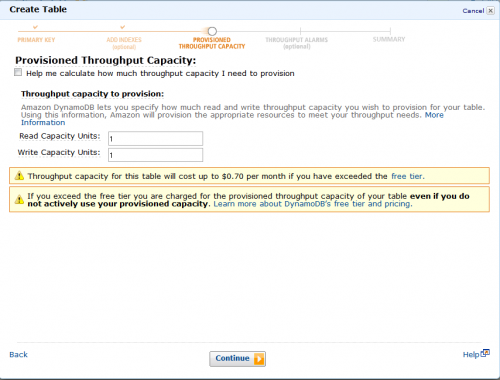Click the current step circle marker

pos(212,31)
